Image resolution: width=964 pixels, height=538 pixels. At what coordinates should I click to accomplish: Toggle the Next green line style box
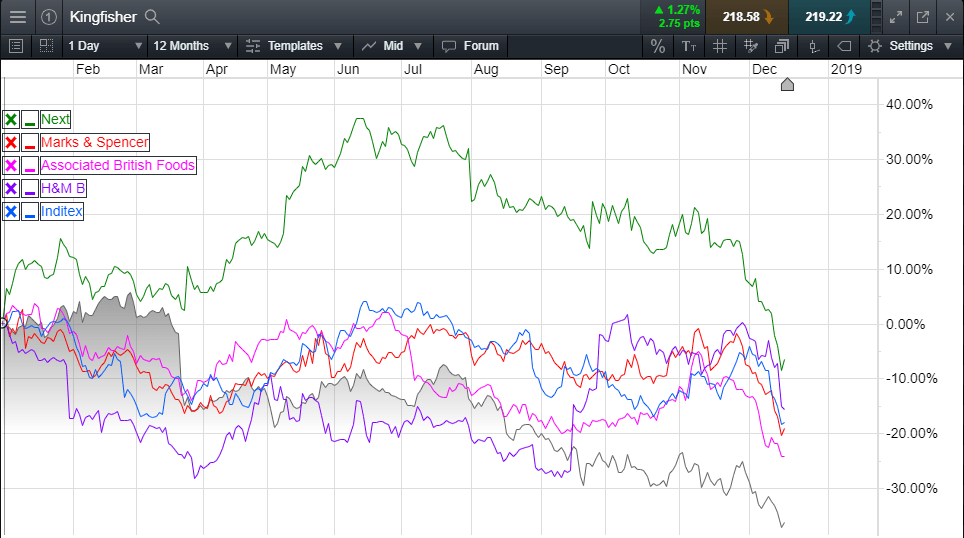30,119
